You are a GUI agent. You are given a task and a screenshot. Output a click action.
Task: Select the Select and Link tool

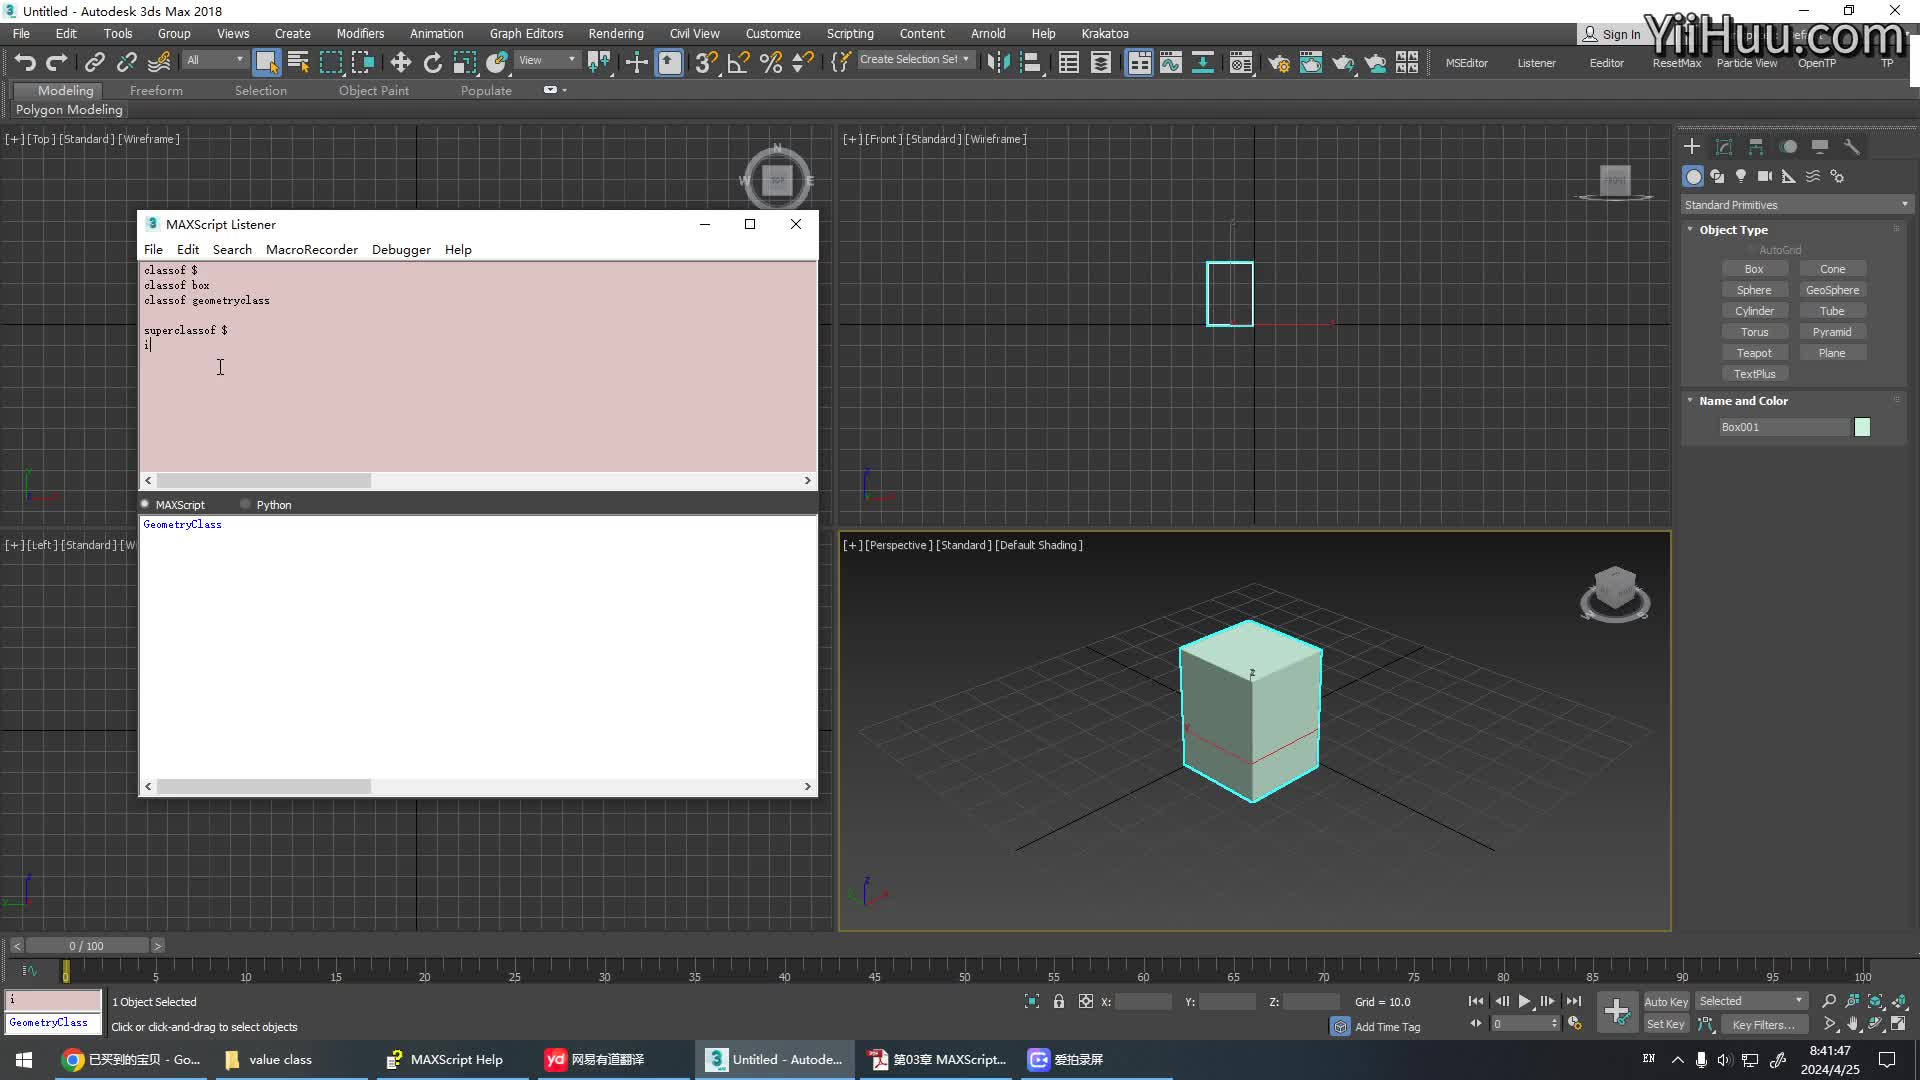coord(94,62)
